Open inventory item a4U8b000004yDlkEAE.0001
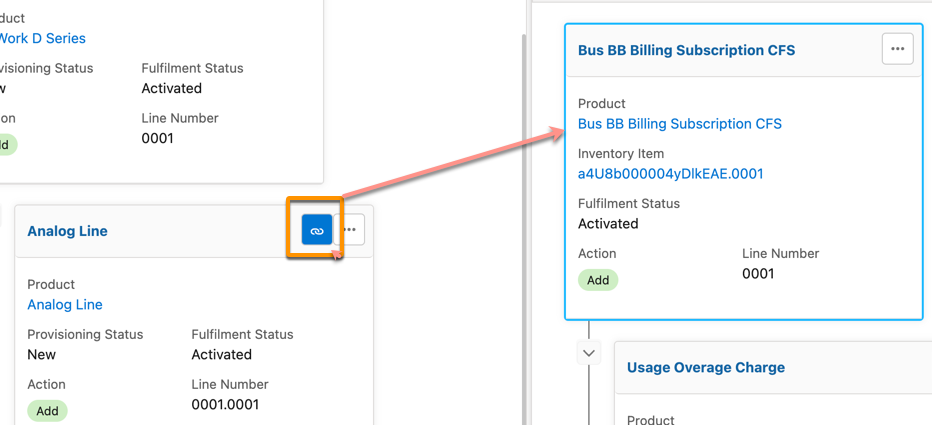This screenshot has height=425, width=932. click(x=670, y=173)
